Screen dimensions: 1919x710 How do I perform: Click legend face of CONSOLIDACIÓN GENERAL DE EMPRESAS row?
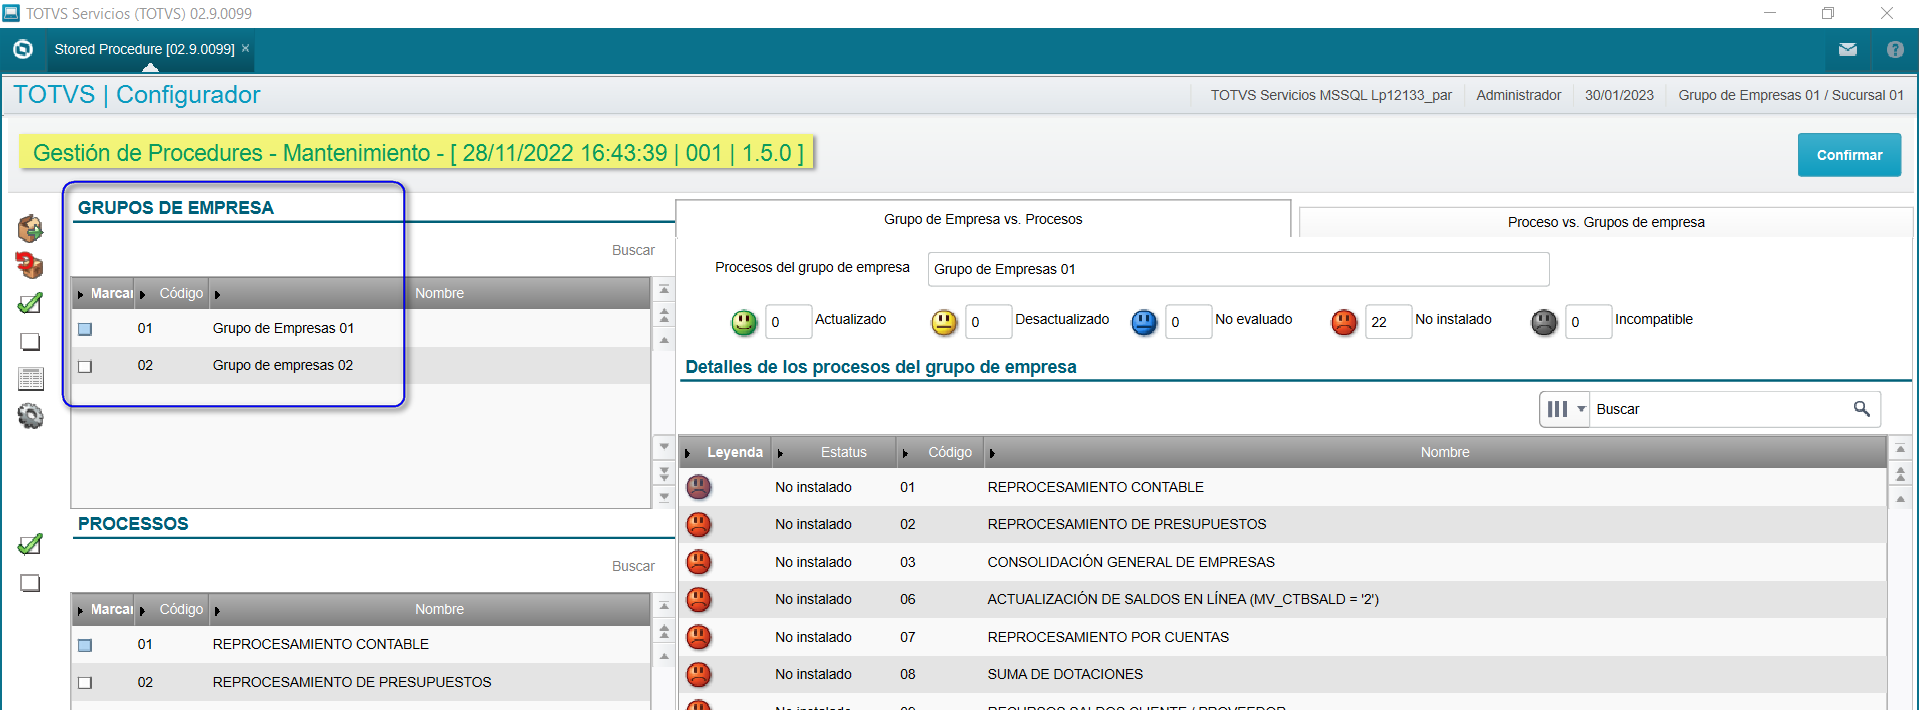(698, 562)
